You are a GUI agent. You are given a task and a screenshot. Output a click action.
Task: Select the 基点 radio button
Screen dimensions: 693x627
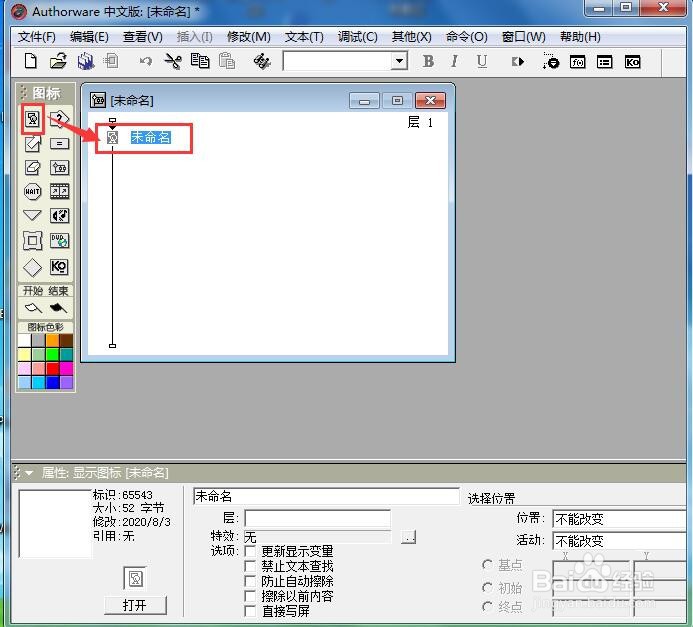coord(487,564)
